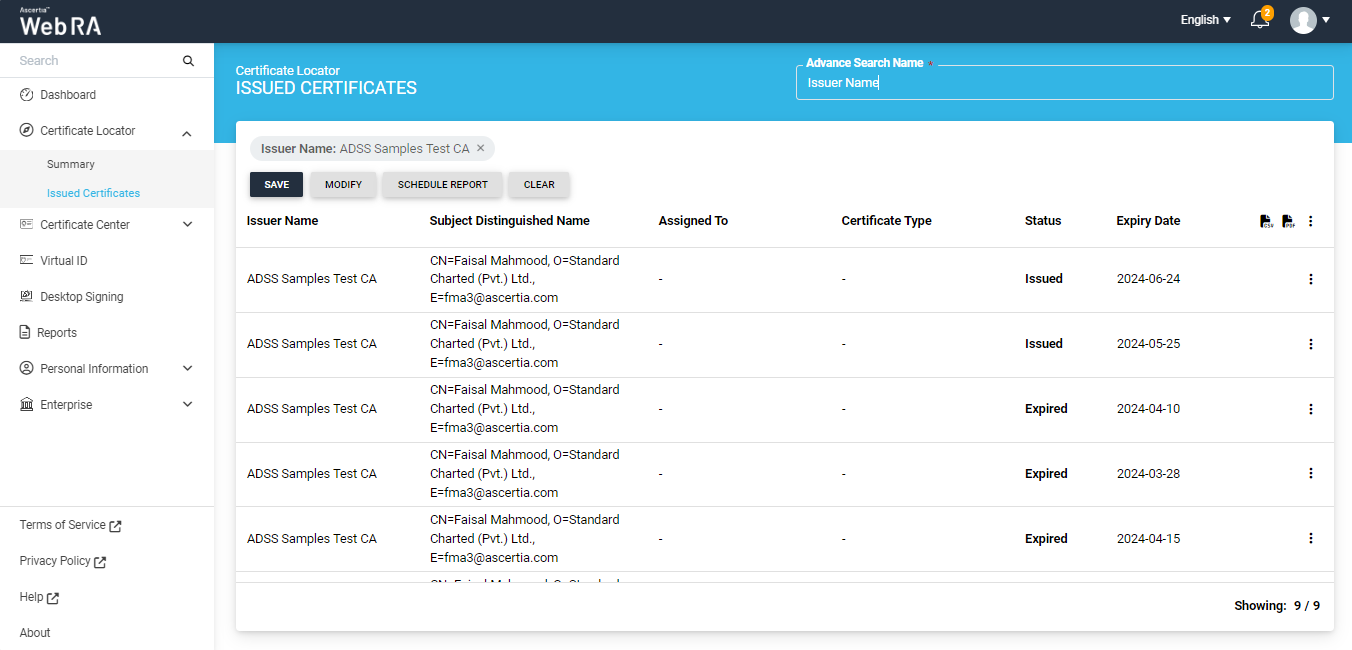Click the Expiry Date column header
The width and height of the screenshot is (1352, 650).
[1148, 221]
